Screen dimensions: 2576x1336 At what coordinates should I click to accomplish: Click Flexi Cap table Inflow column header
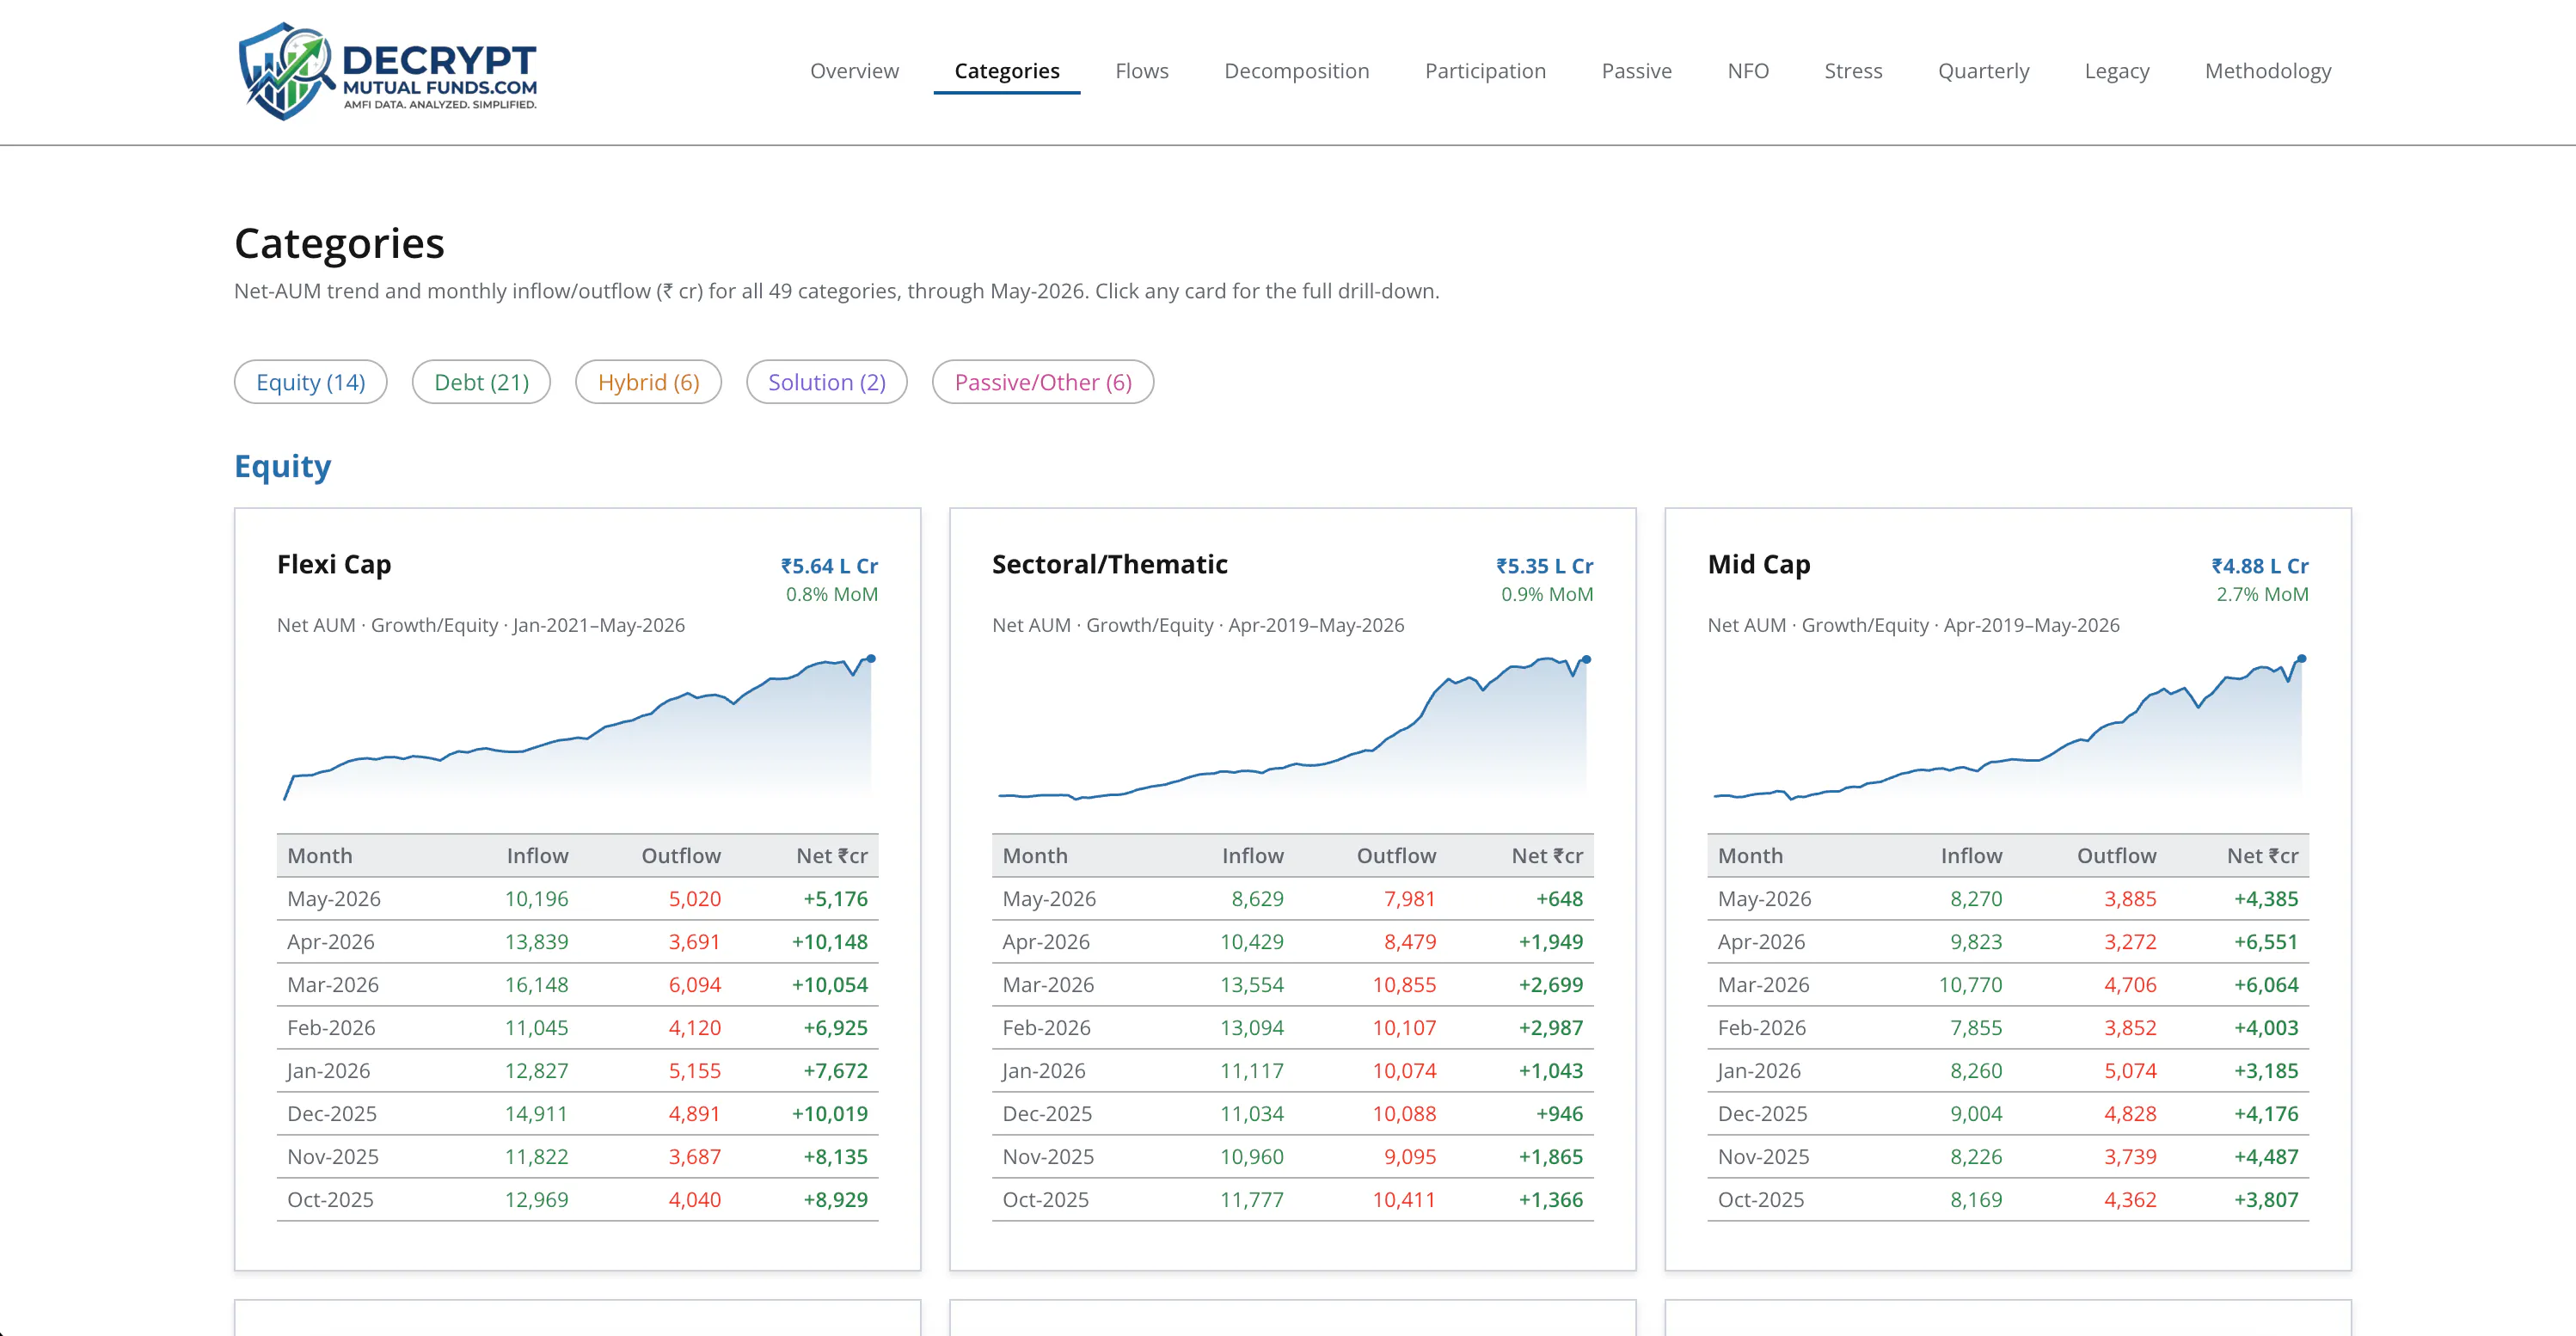pos(537,856)
